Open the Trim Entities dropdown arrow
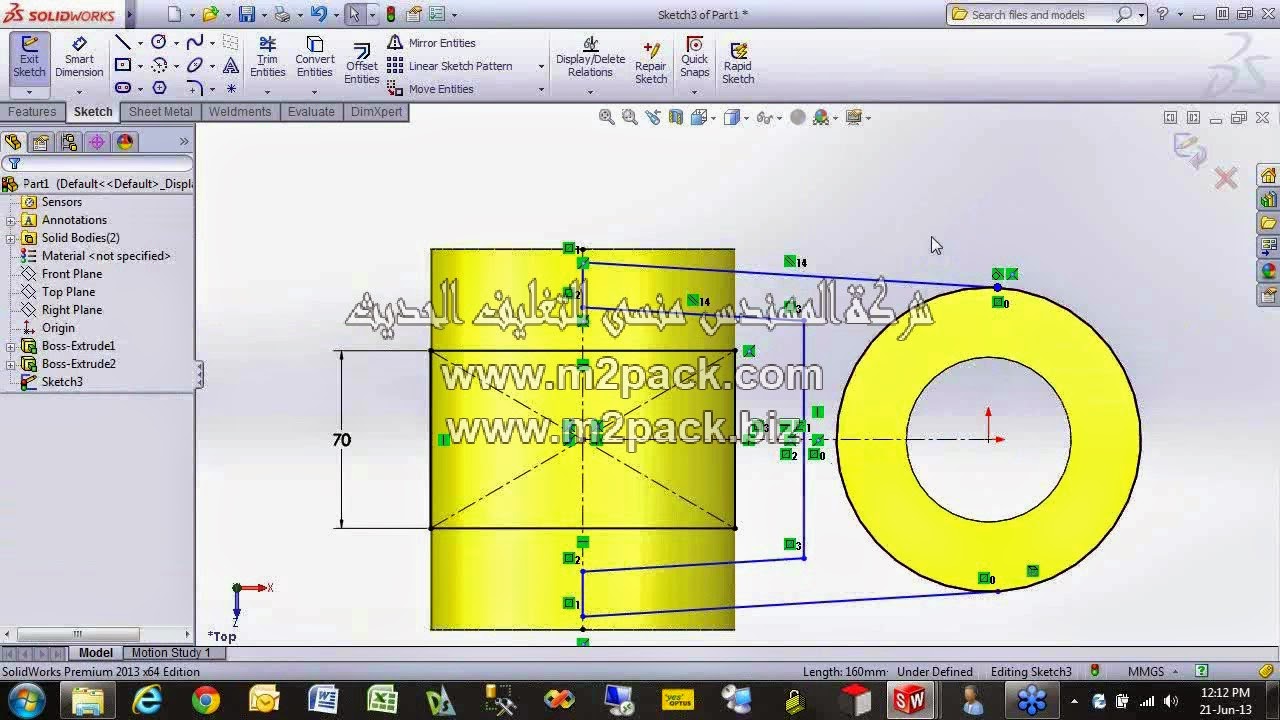This screenshot has width=1280, height=720. click(x=267, y=92)
